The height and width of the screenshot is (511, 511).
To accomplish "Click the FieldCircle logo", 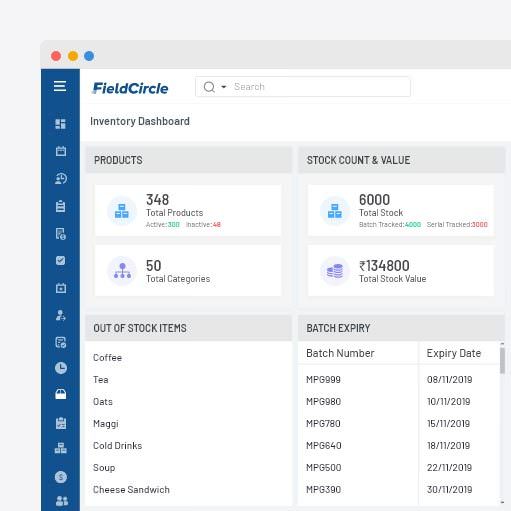I will click(130, 88).
